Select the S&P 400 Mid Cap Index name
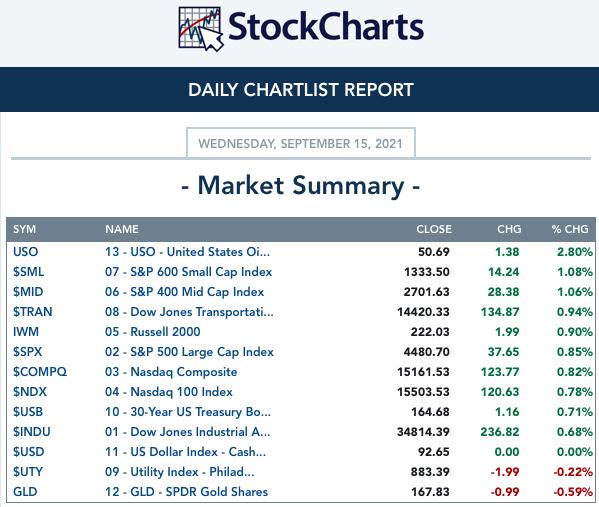Screen dimensions: 599x507 pyautogui.click(x=185, y=292)
